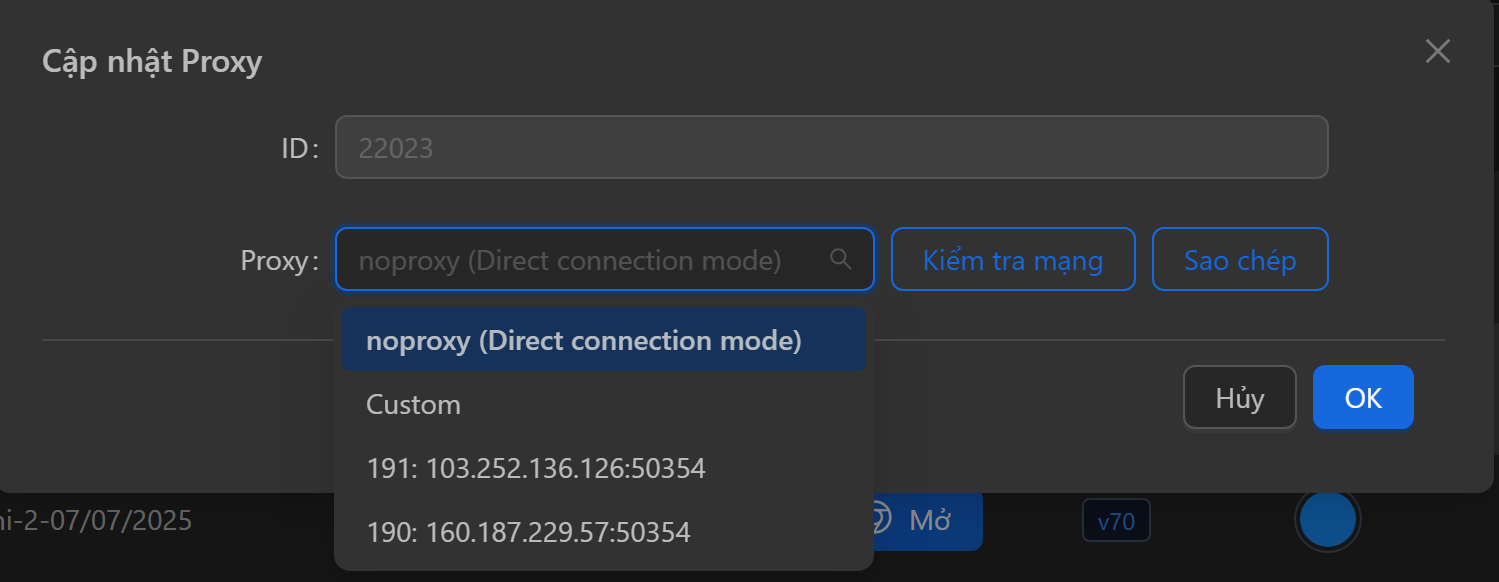The image size is (1499, 582).
Task: Click the Cập nhật Proxy dialog title
Action: click(151, 61)
